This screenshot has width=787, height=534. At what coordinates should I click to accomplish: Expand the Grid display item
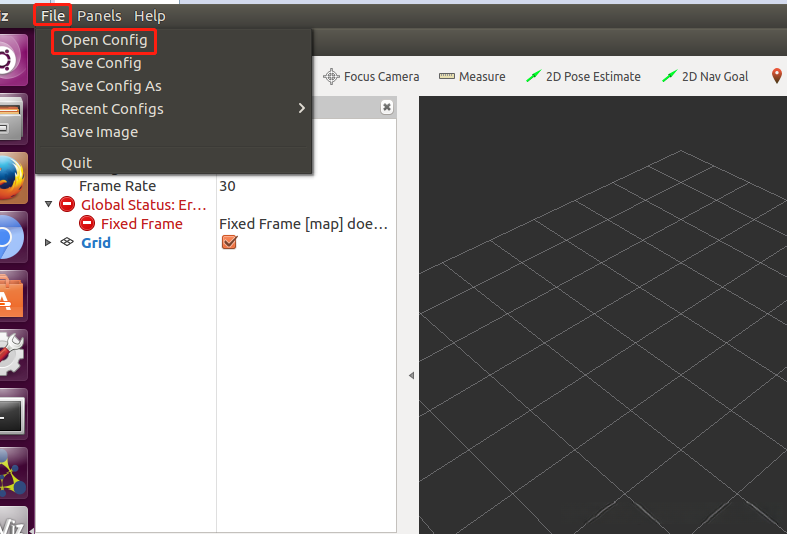48,242
